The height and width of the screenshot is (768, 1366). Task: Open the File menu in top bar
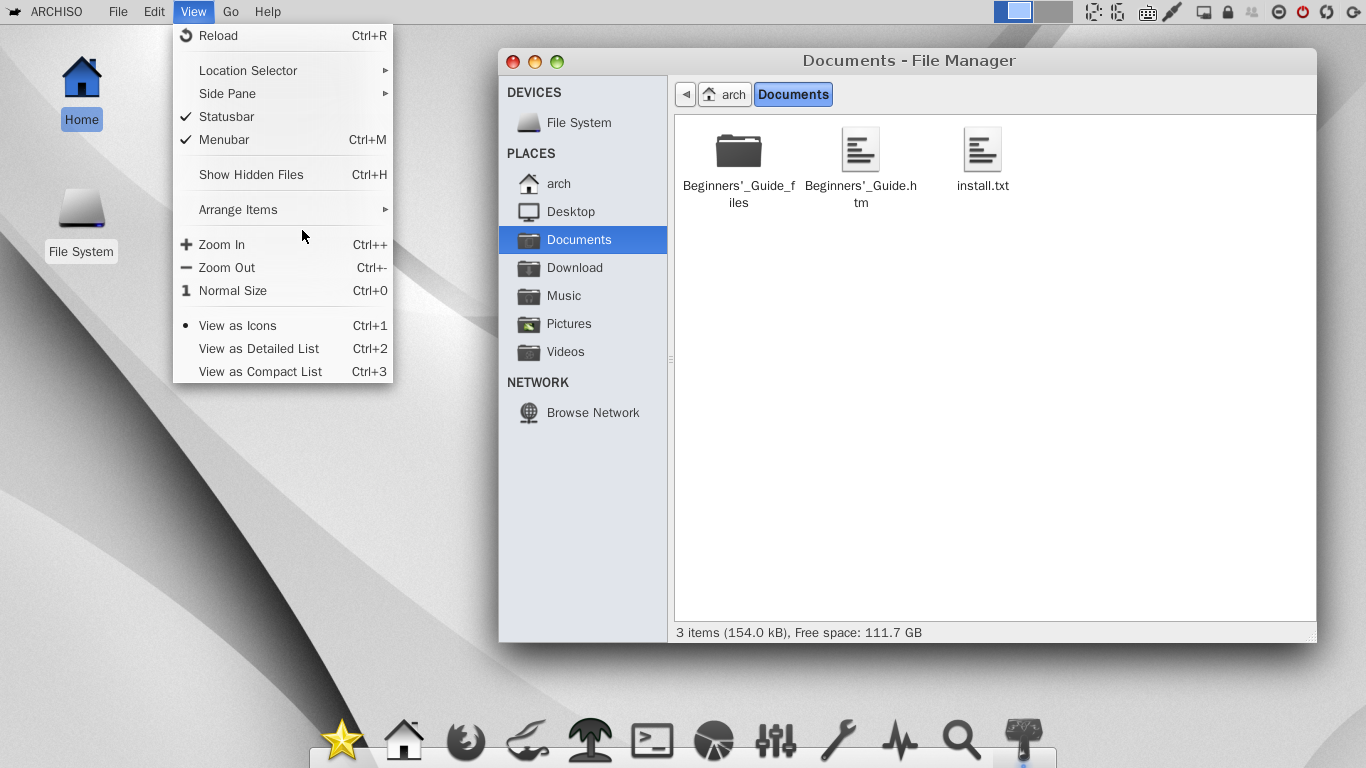(118, 12)
